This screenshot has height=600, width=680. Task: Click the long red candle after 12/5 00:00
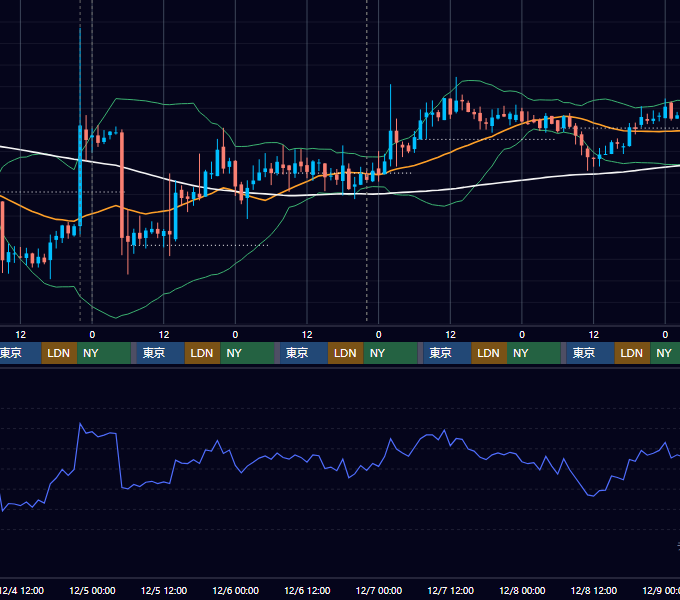click(x=122, y=184)
